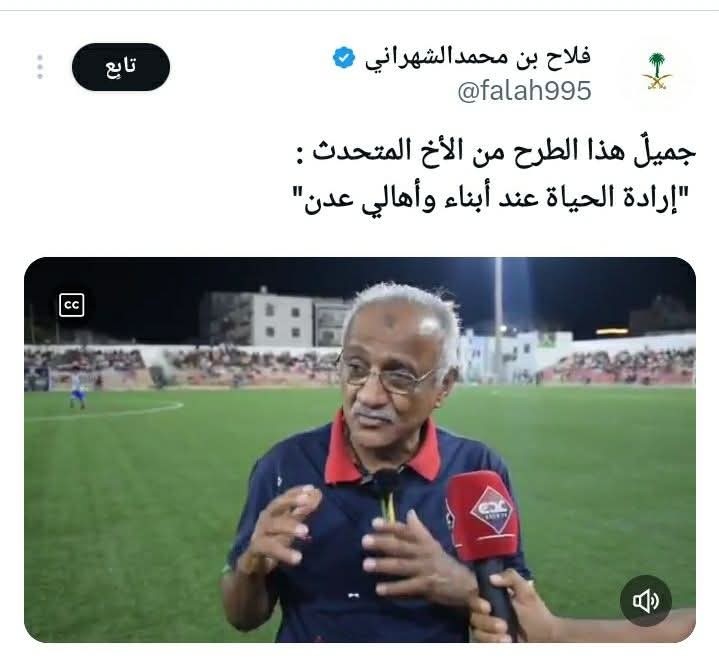
Task: Select the tweet line جميلٌ هذا الطرح
Action: click(496, 152)
